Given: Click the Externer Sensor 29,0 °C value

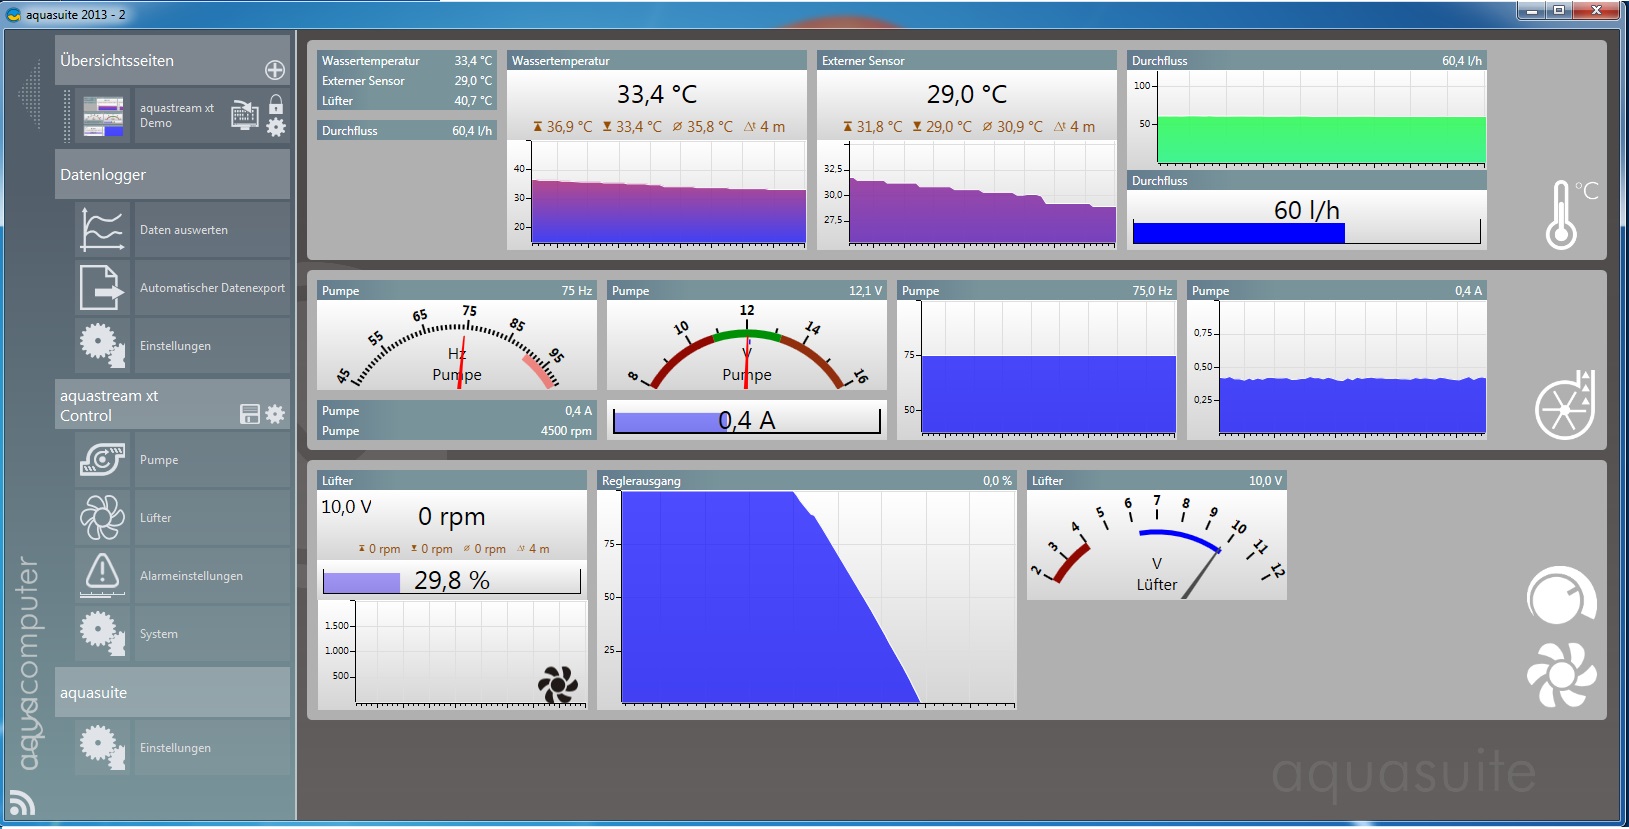Looking at the screenshot, I should [967, 95].
